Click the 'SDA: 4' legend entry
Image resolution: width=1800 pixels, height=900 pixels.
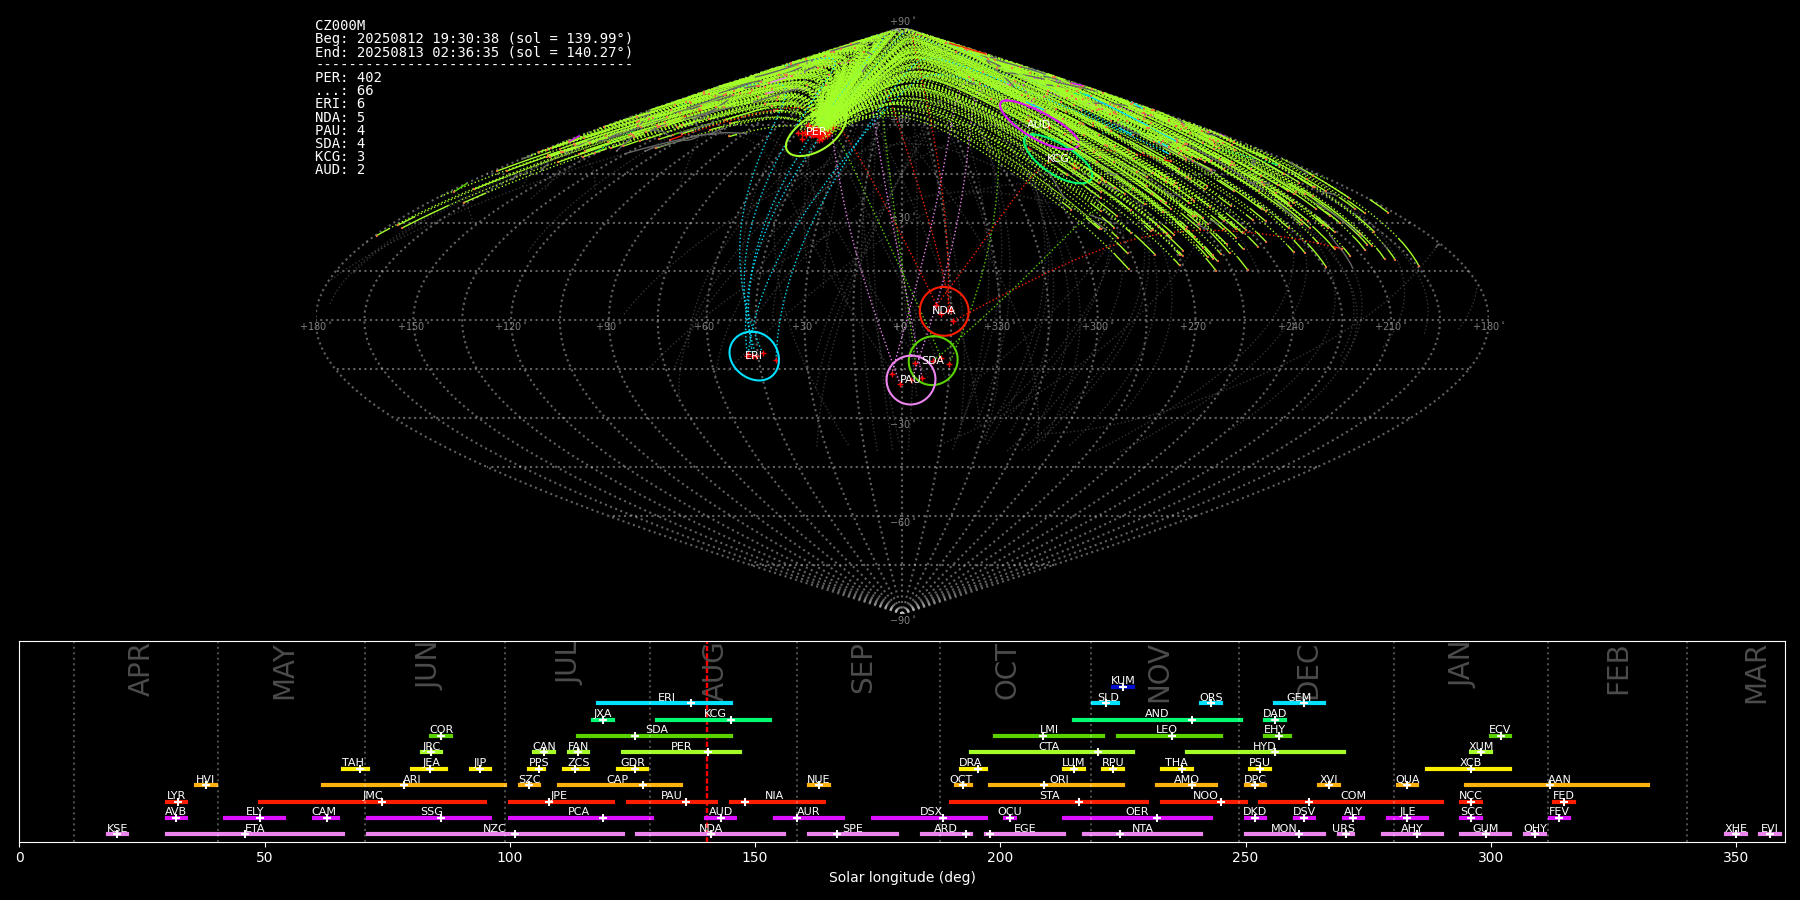pos(340,144)
